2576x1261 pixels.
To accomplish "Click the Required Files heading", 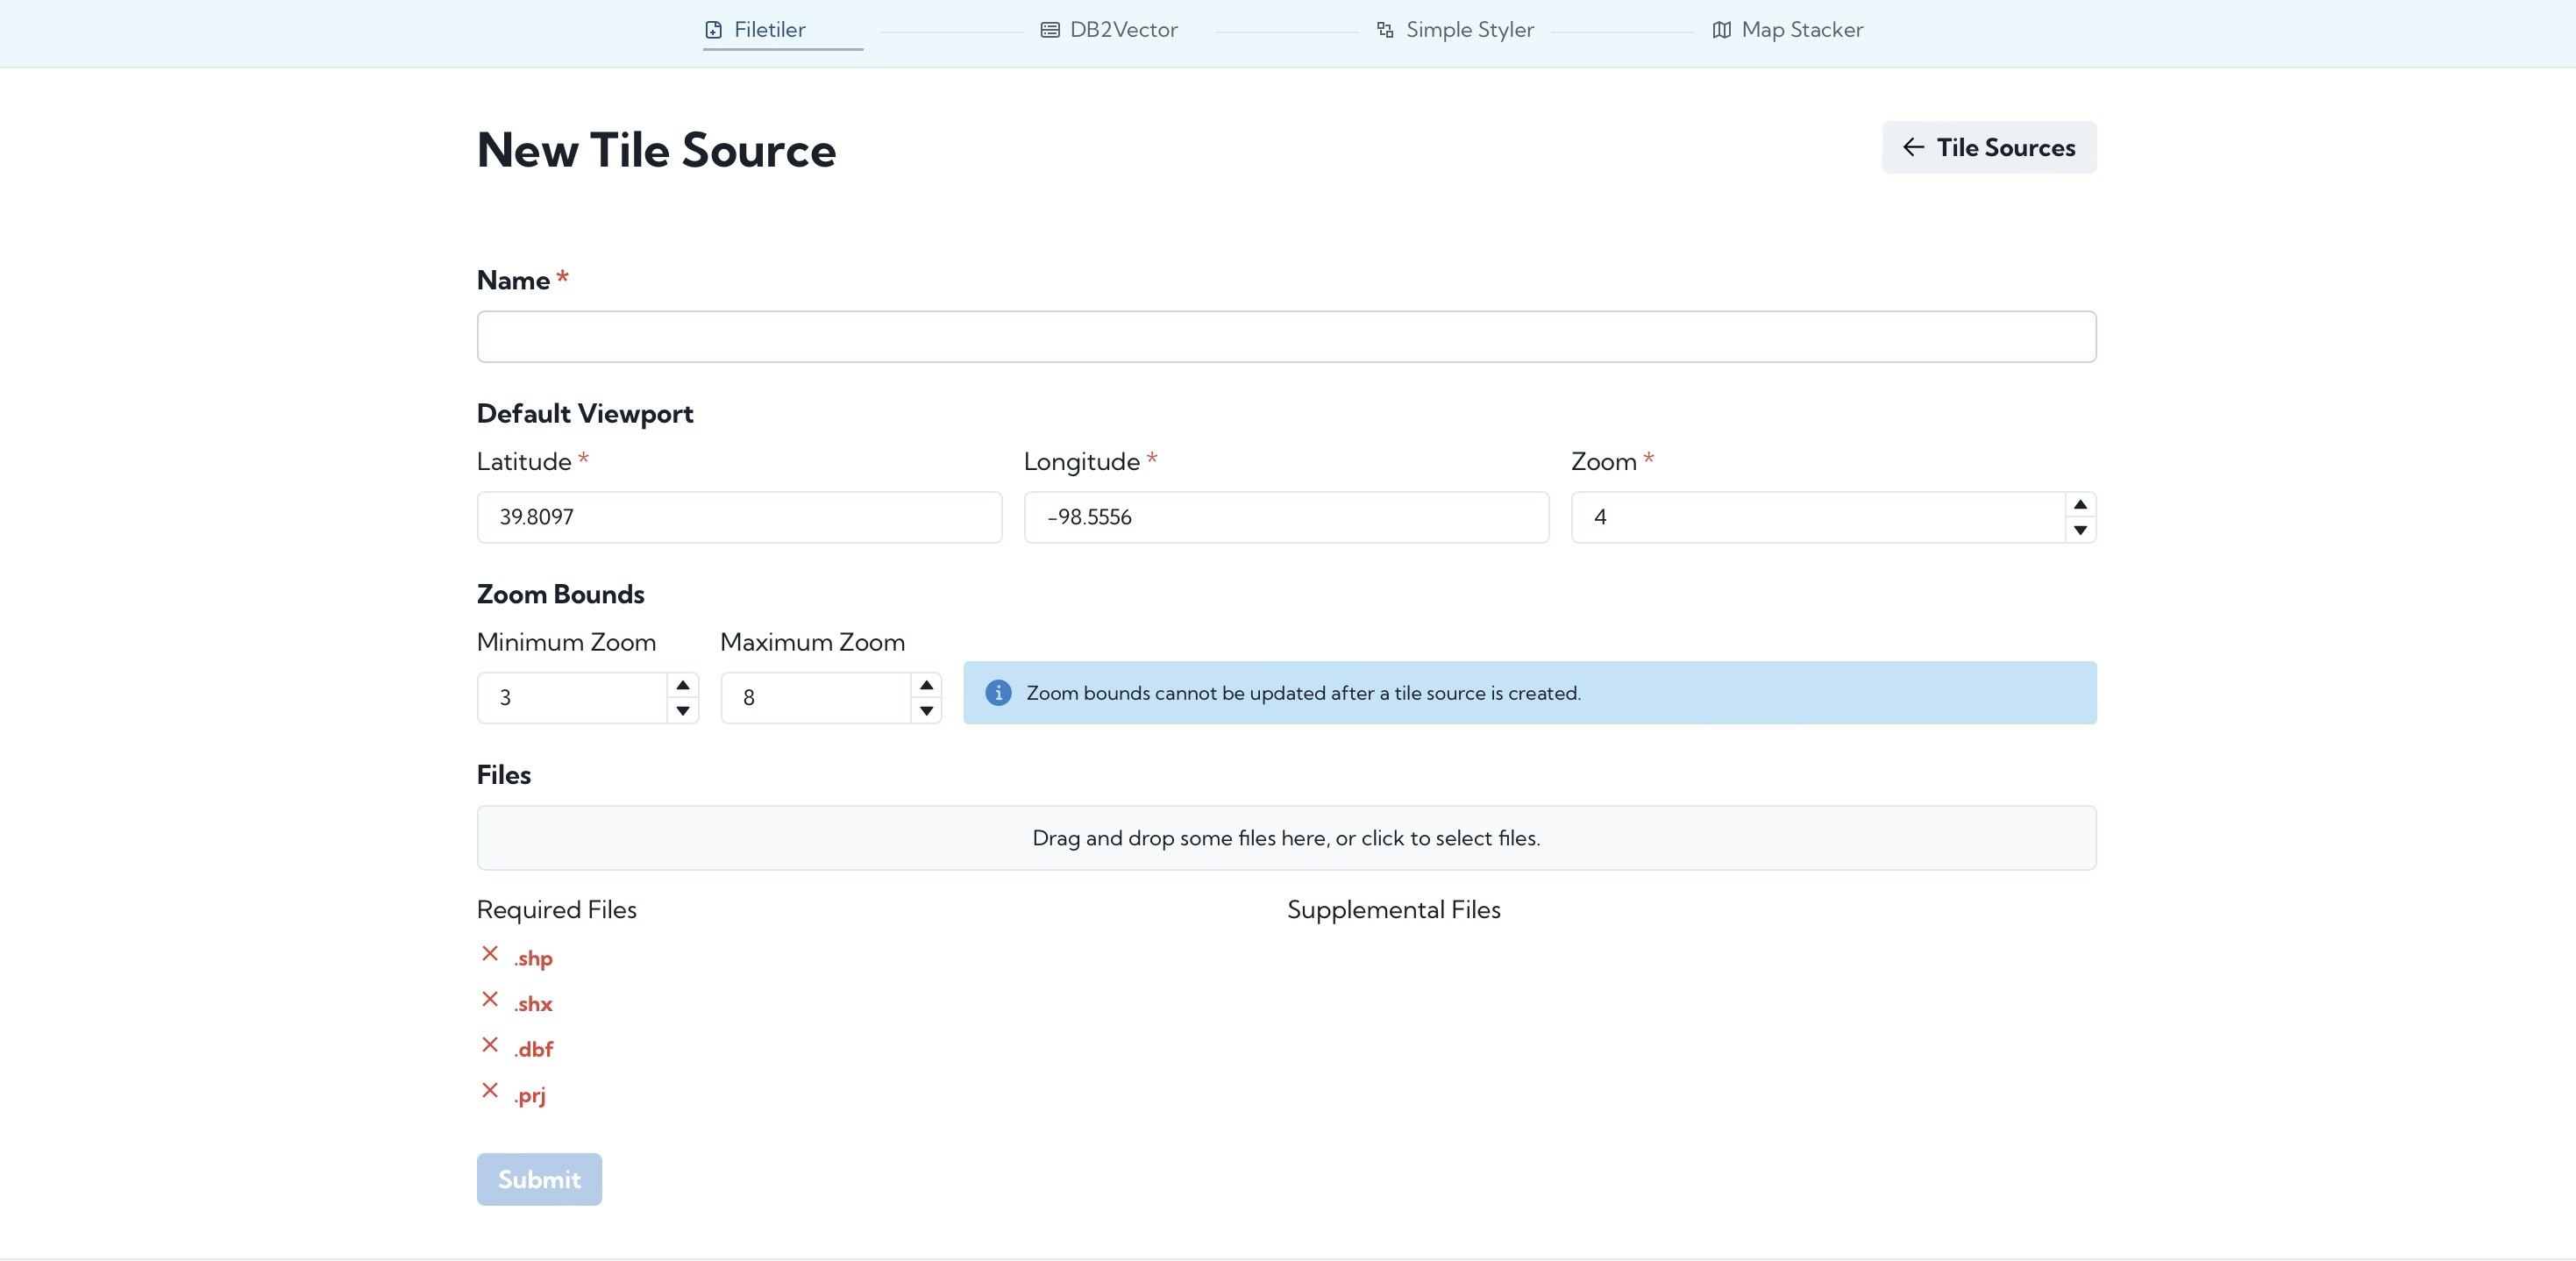I will 556,909.
